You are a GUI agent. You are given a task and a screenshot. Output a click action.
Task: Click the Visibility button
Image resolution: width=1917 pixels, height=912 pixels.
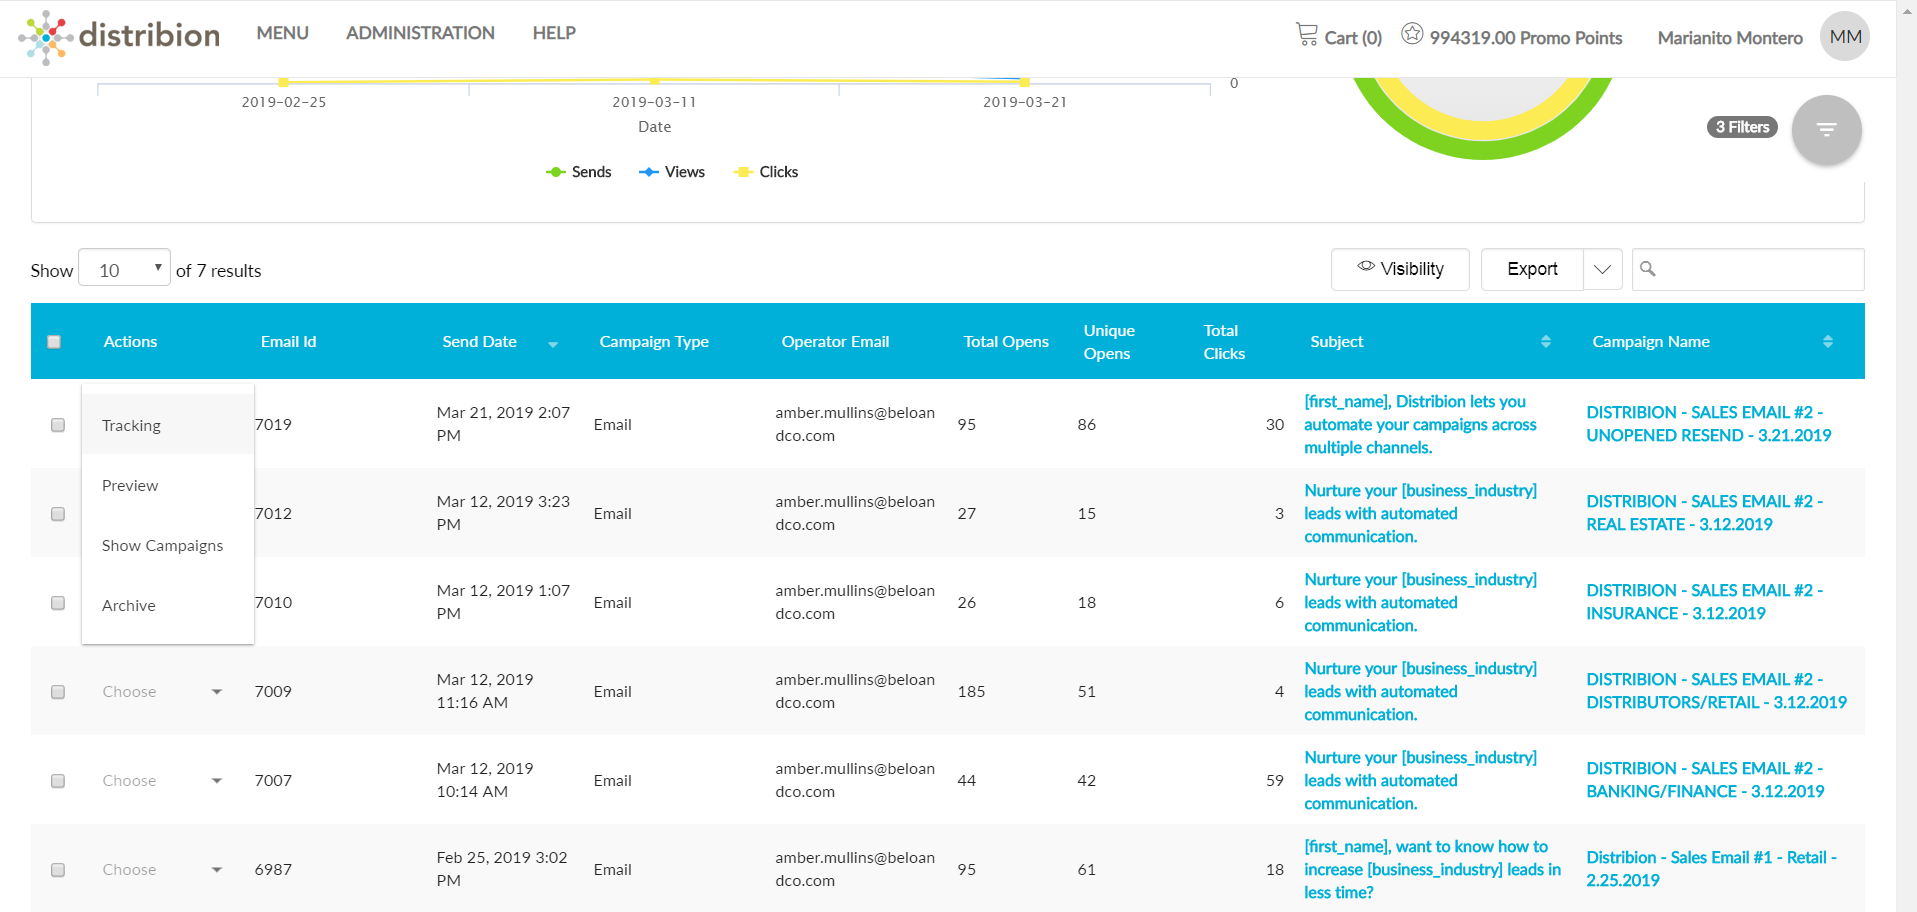coord(1400,269)
